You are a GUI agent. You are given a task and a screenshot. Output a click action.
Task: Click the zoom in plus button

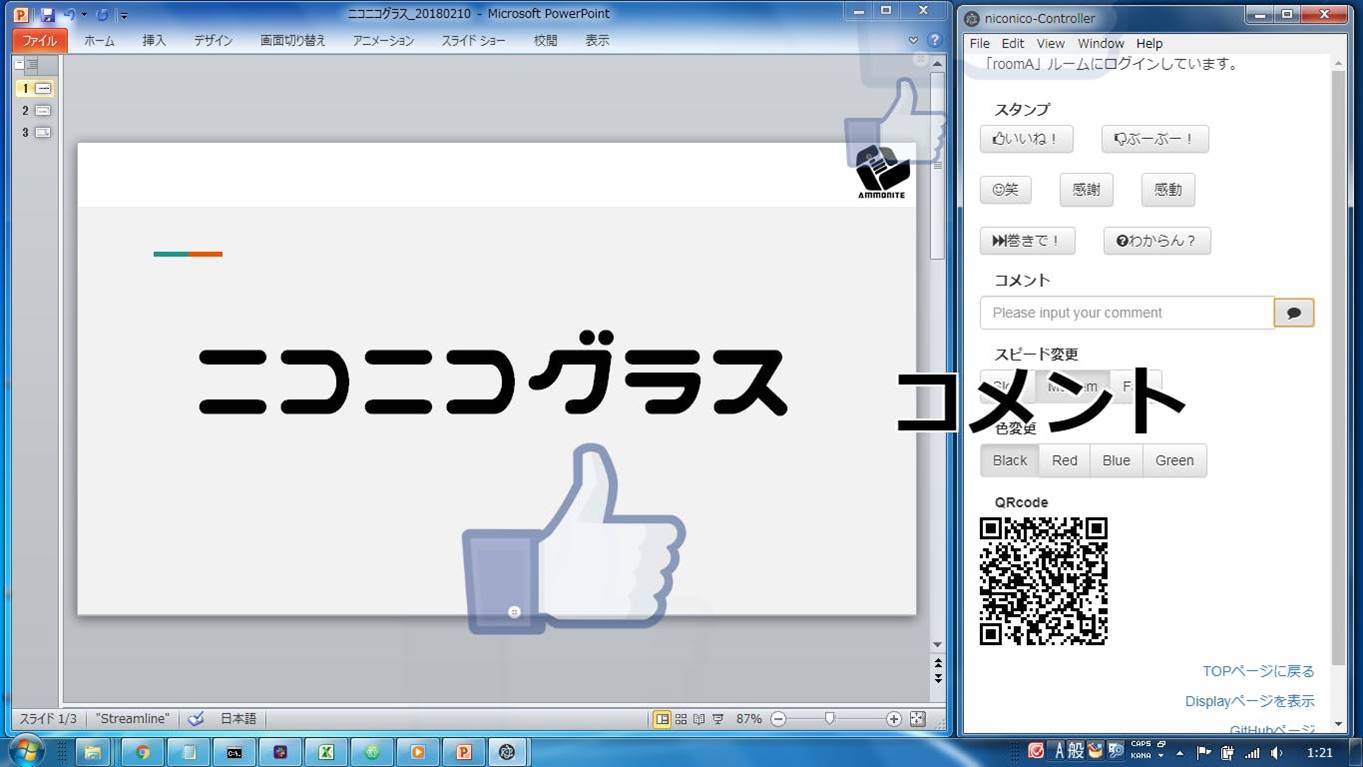(x=893, y=719)
